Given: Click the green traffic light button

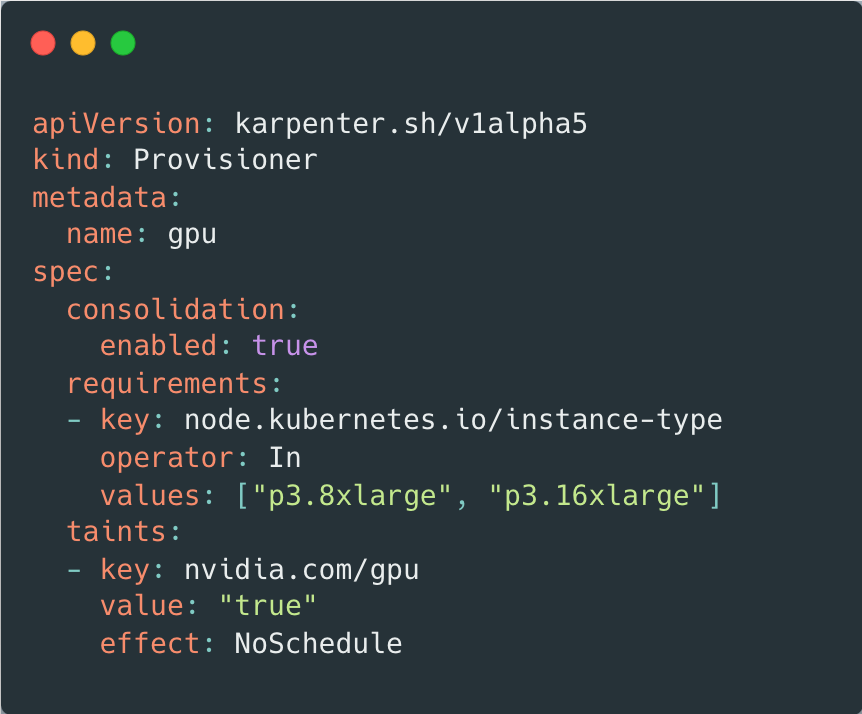Looking at the screenshot, I should click(x=122, y=43).
